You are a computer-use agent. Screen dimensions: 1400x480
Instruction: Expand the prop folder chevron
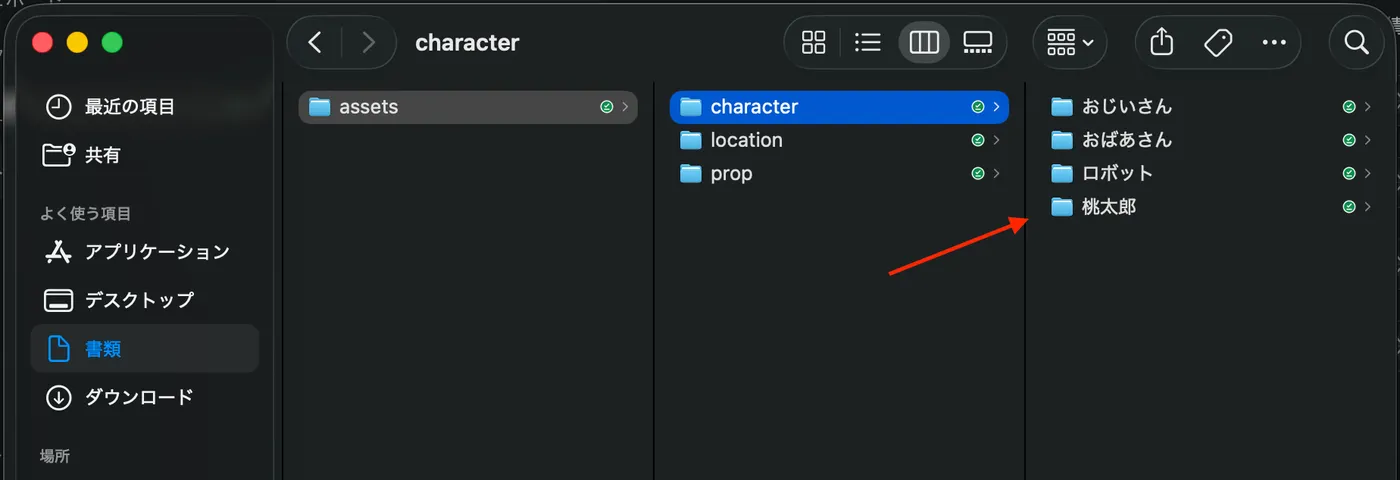[x=997, y=174]
